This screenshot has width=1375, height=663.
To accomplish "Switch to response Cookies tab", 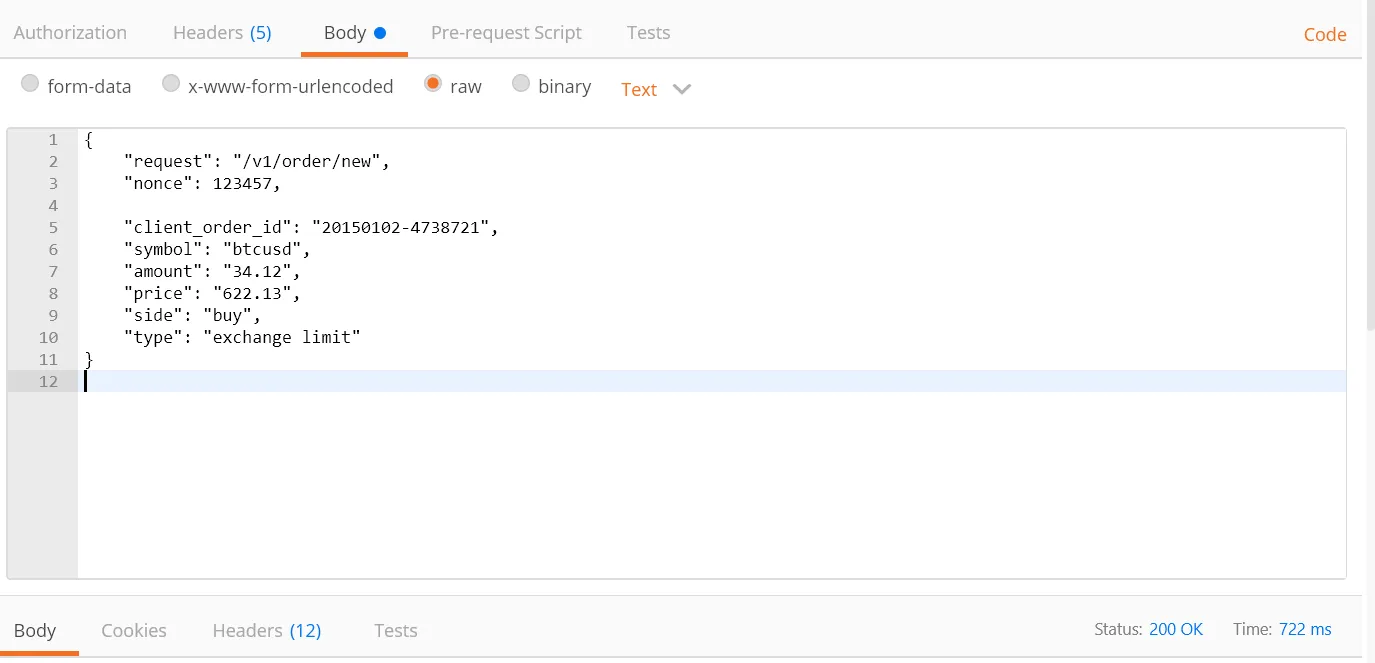I will [134, 631].
